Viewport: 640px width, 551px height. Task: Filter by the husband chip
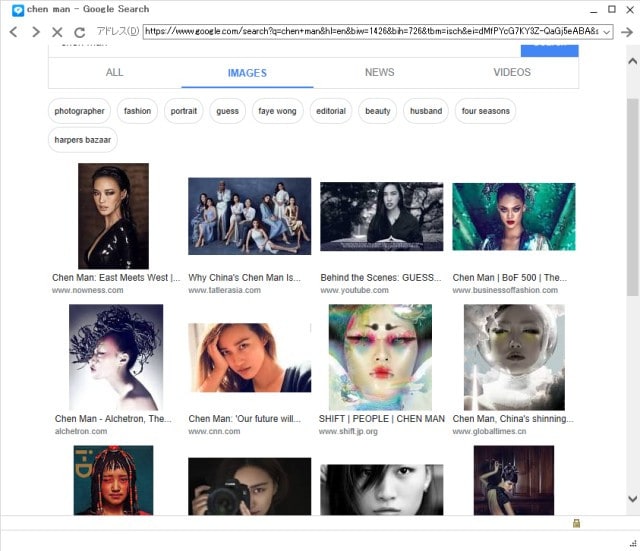[x=426, y=111]
